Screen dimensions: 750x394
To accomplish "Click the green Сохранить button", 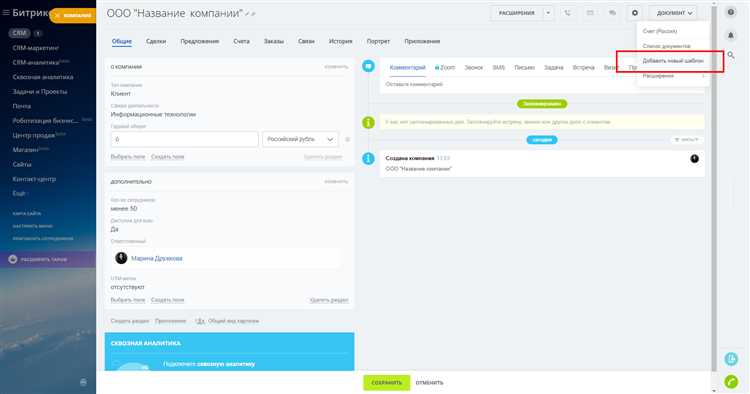I will point(386,383).
